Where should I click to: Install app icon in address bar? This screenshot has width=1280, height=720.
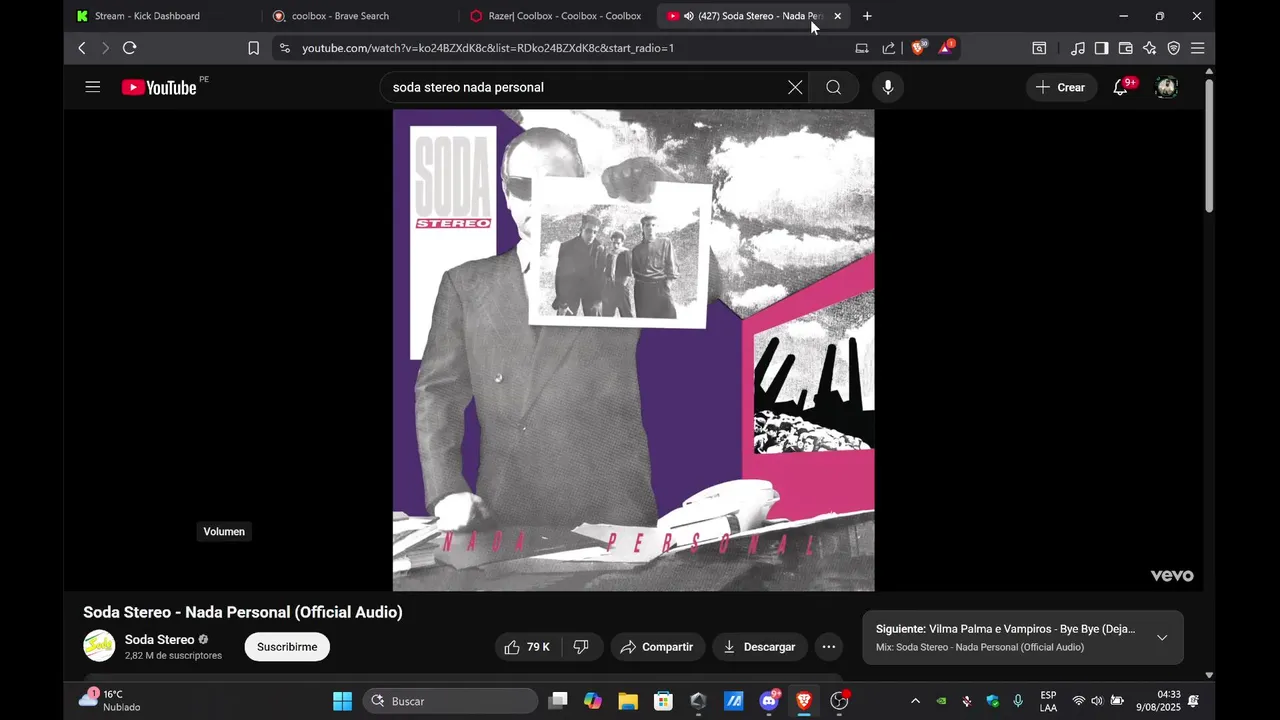pos(862,48)
